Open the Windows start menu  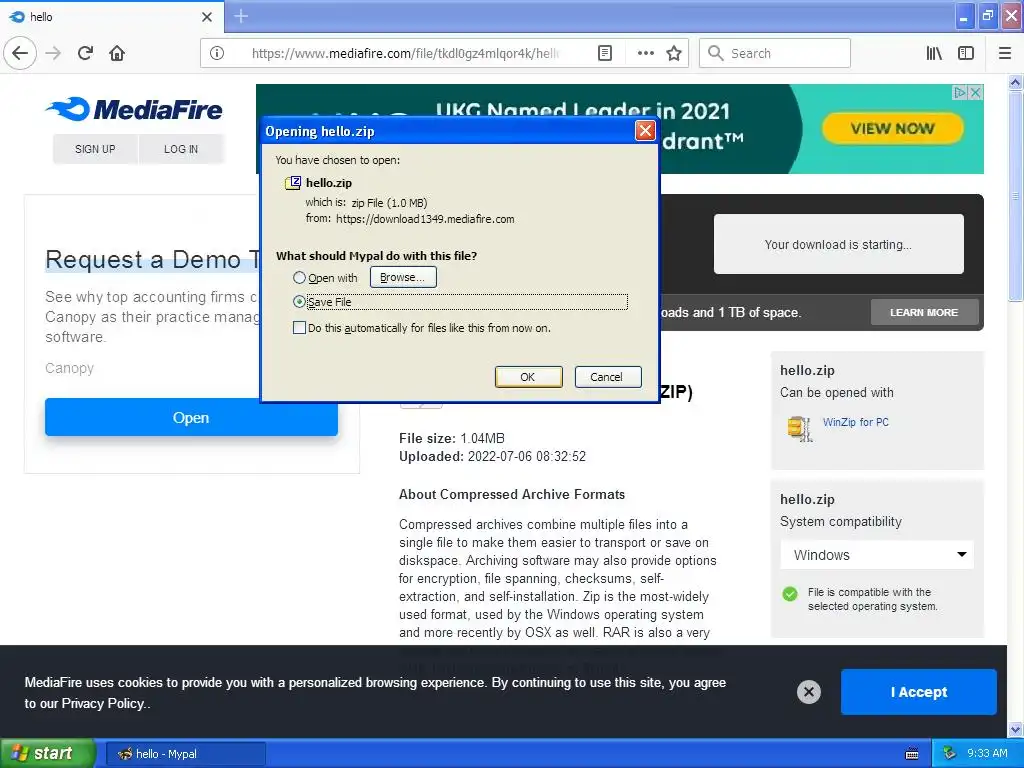[48, 754]
